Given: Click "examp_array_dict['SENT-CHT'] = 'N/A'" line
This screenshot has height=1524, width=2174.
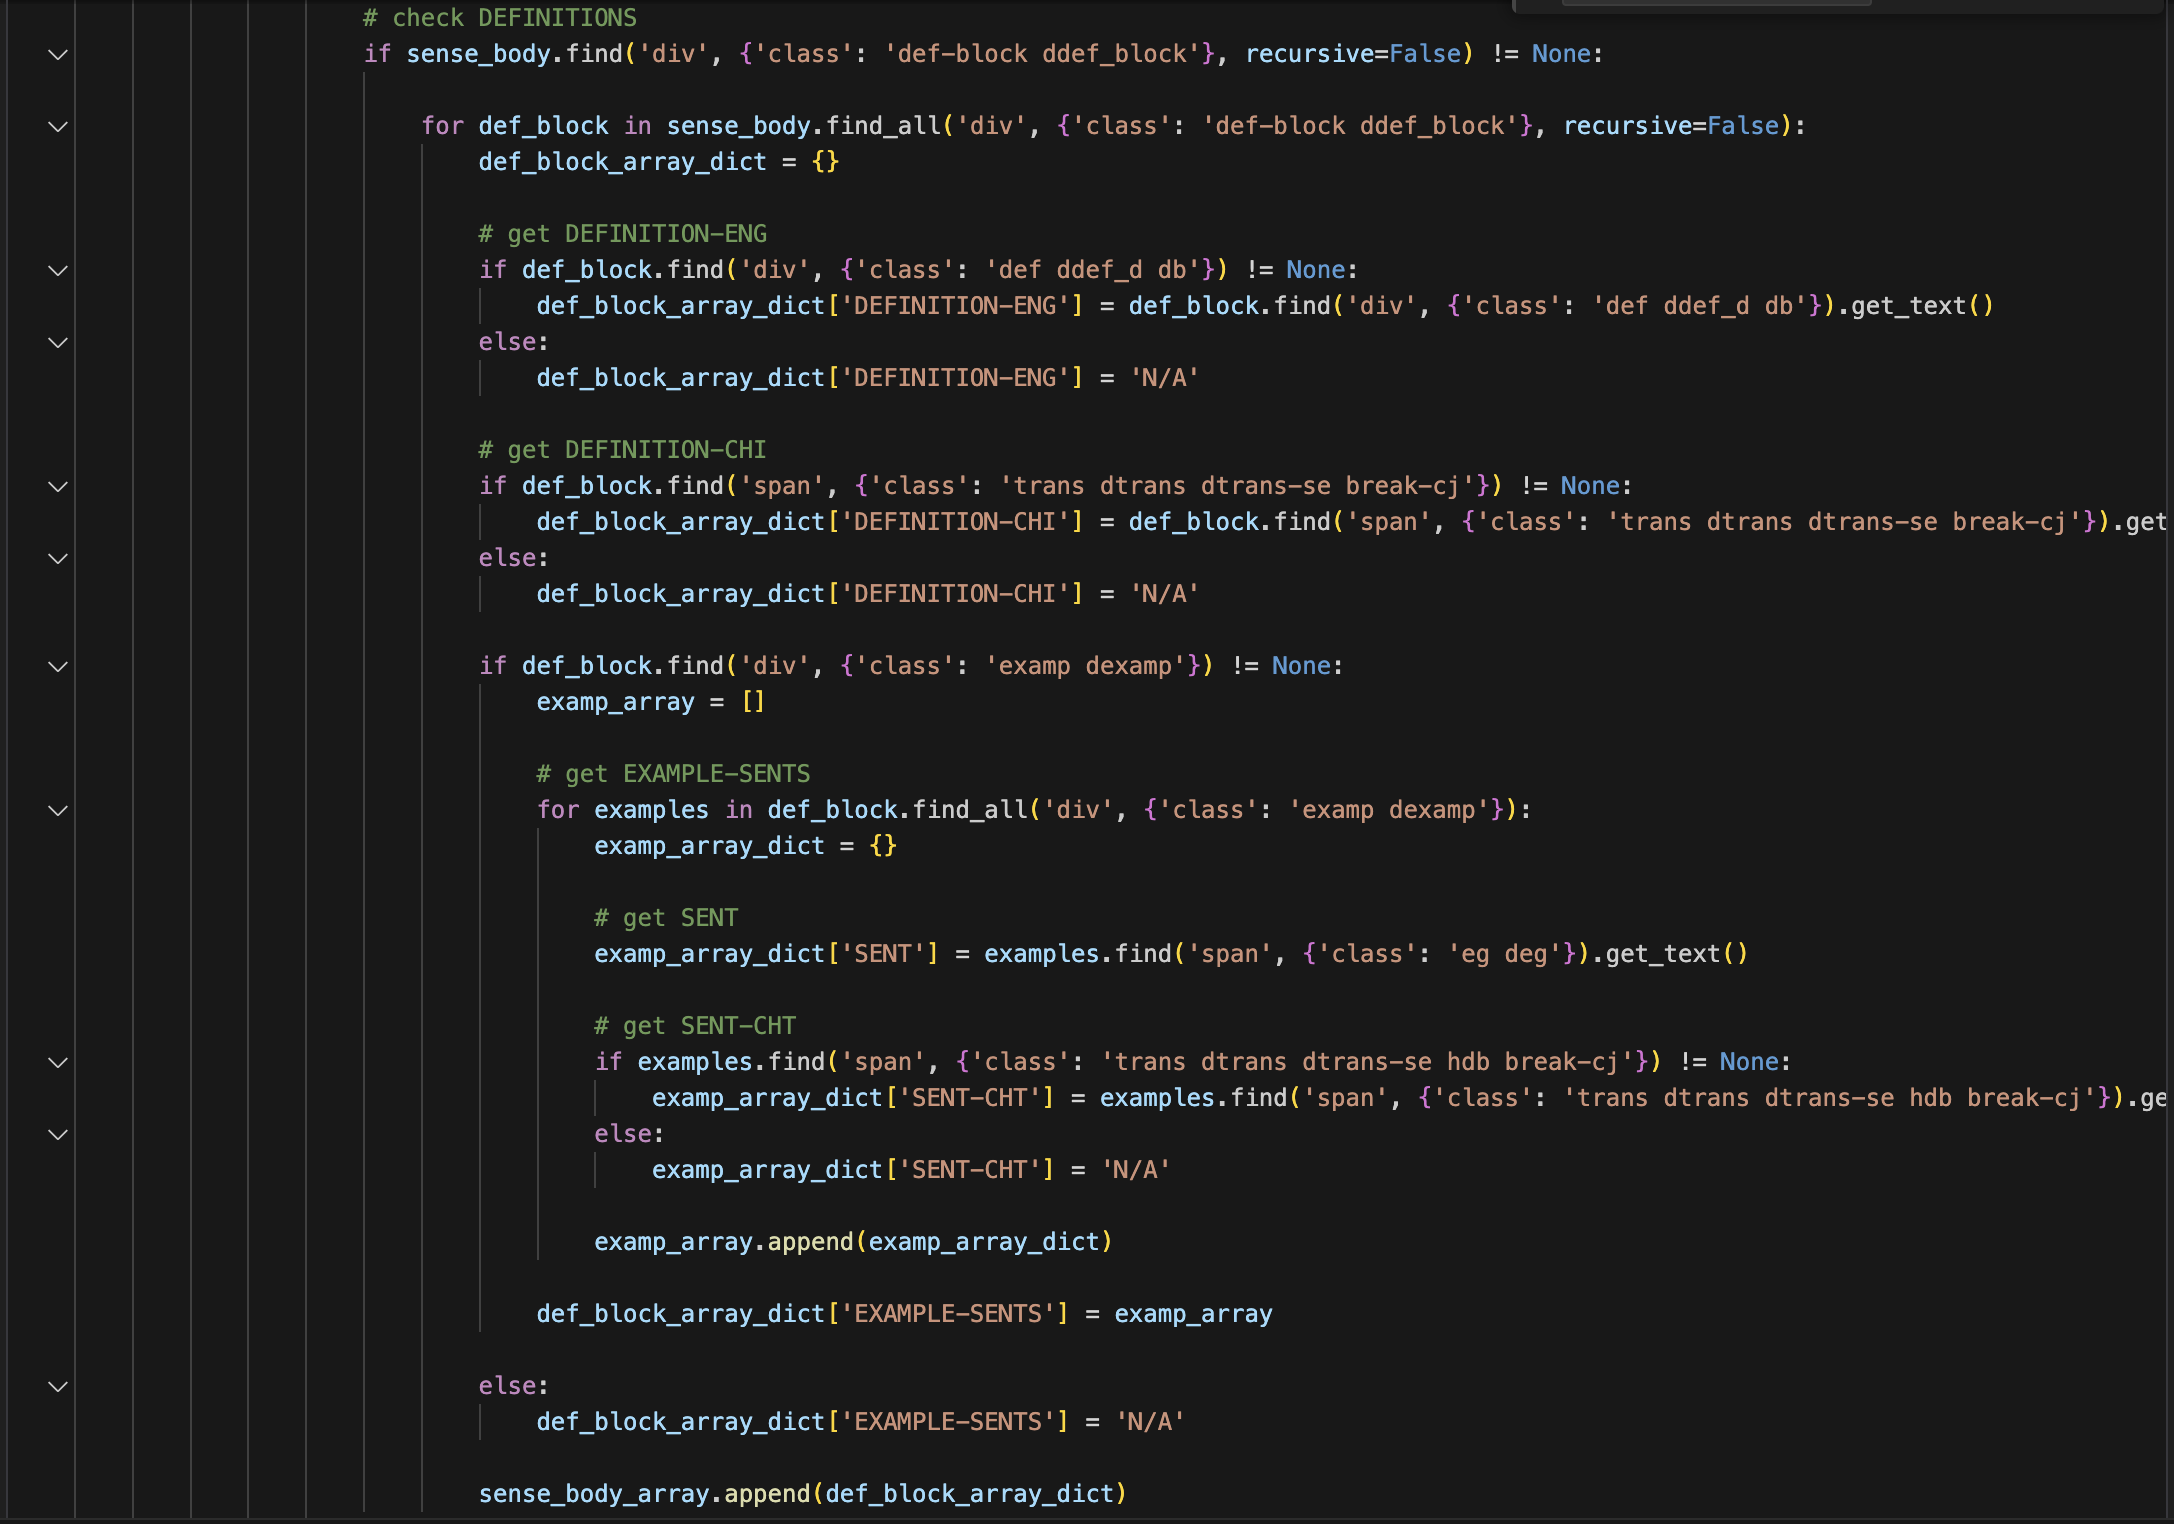Looking at the screenshot, I should pos(911,1170).
